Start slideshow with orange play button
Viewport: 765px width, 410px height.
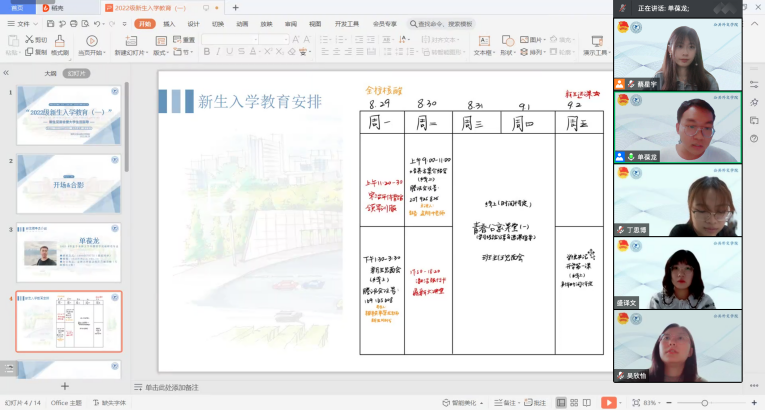click(x=608, y=402)
